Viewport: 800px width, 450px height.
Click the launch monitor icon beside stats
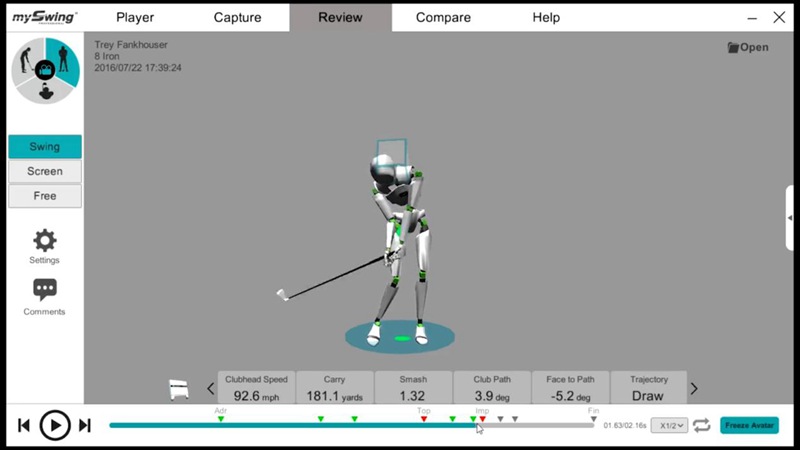coord(179,389)
